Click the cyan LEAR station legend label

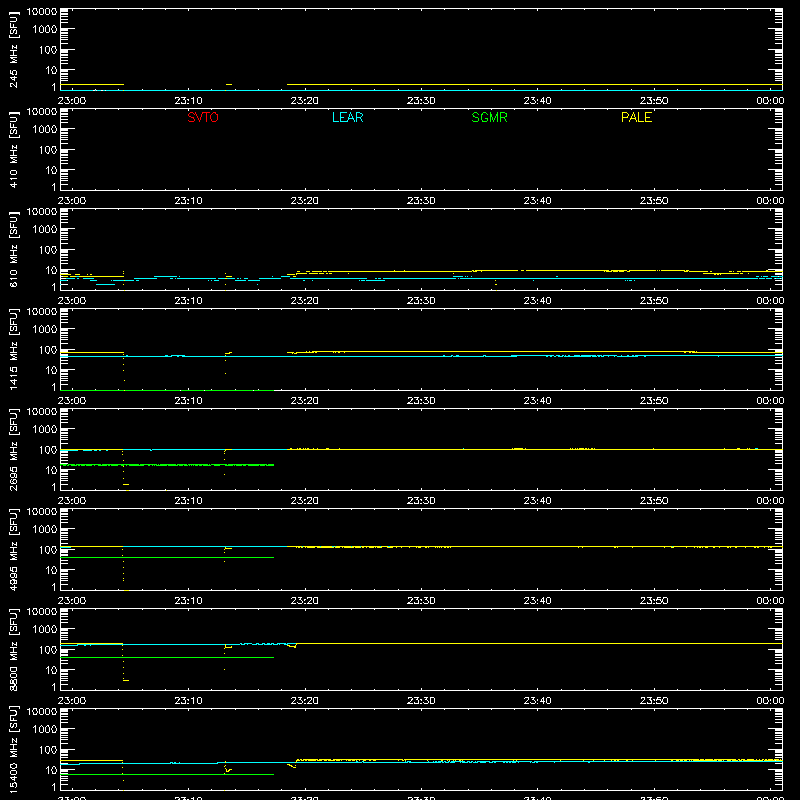point(347,117)
